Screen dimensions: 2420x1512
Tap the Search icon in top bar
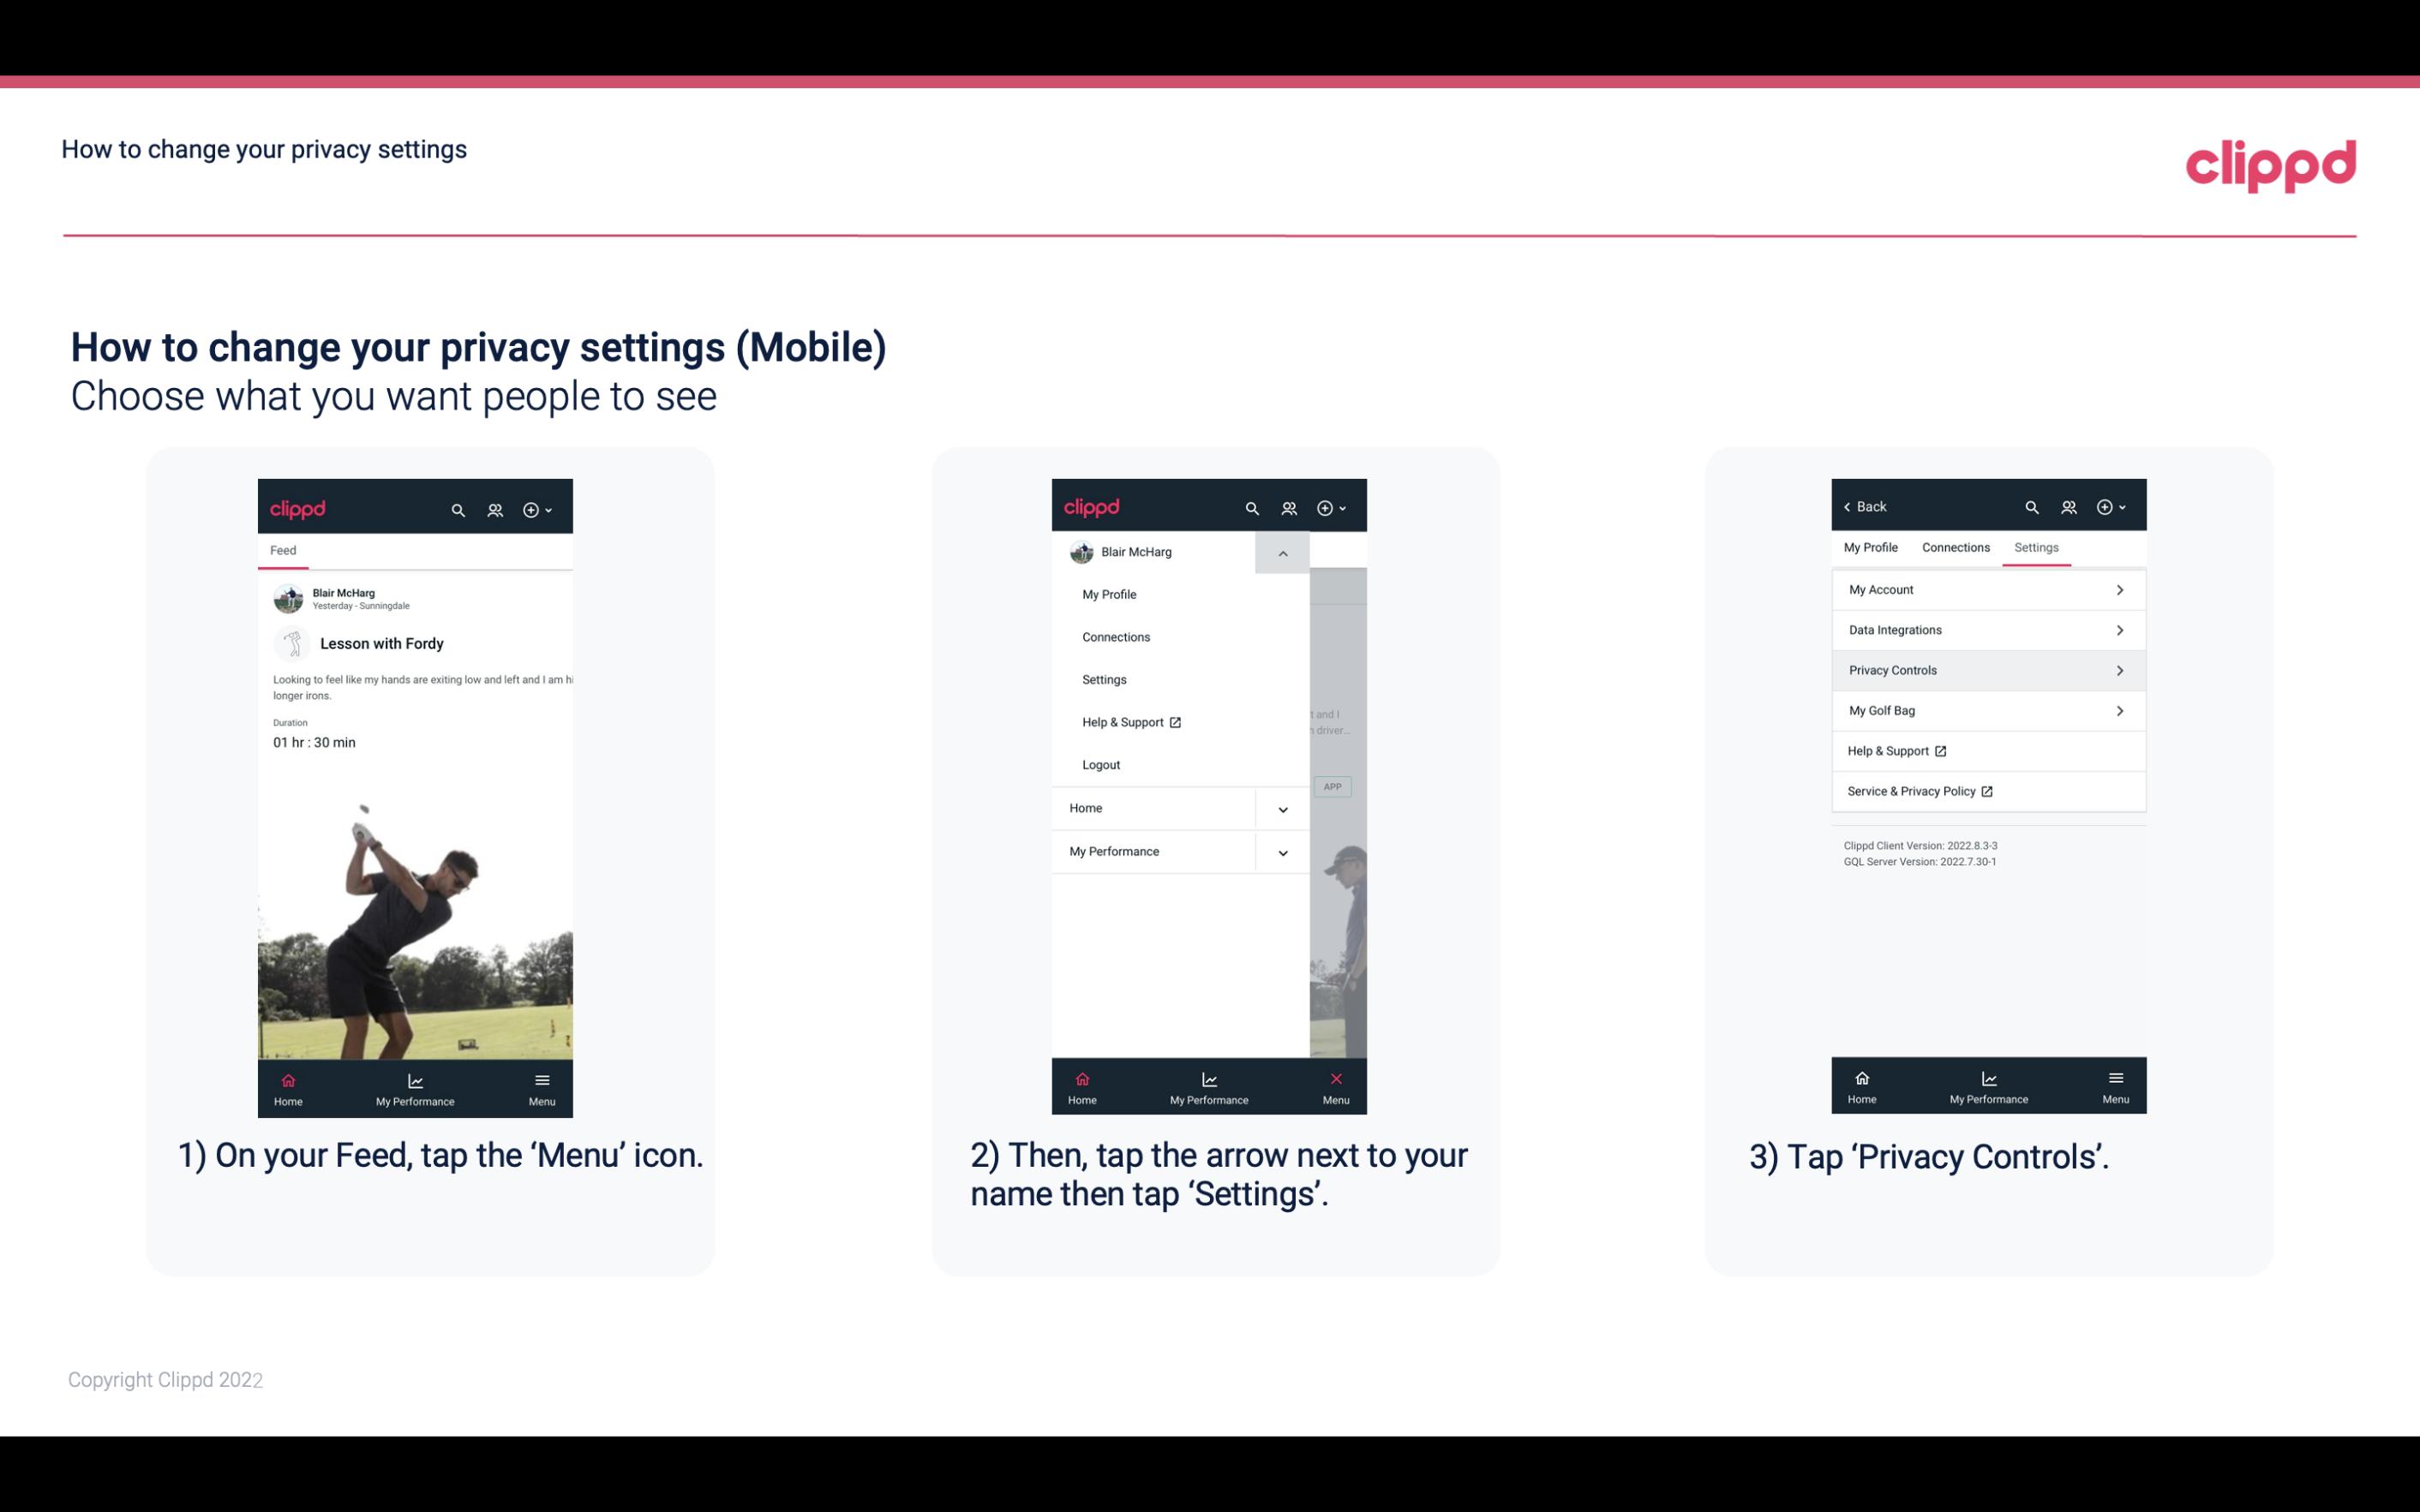tap(457, 507)
